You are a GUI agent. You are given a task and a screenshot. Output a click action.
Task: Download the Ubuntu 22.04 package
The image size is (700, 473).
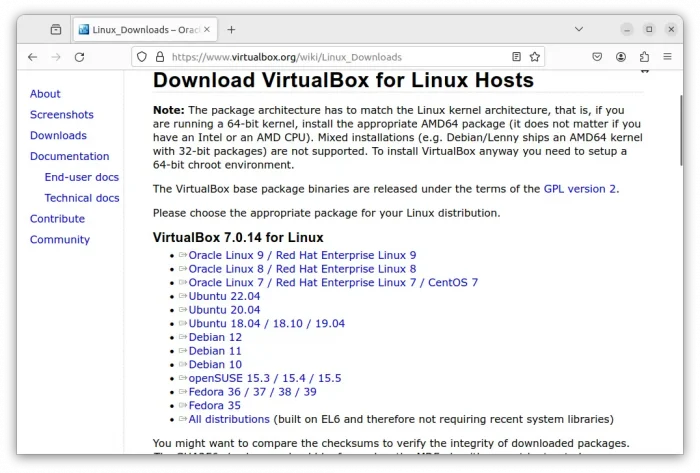tap(224, 296)
